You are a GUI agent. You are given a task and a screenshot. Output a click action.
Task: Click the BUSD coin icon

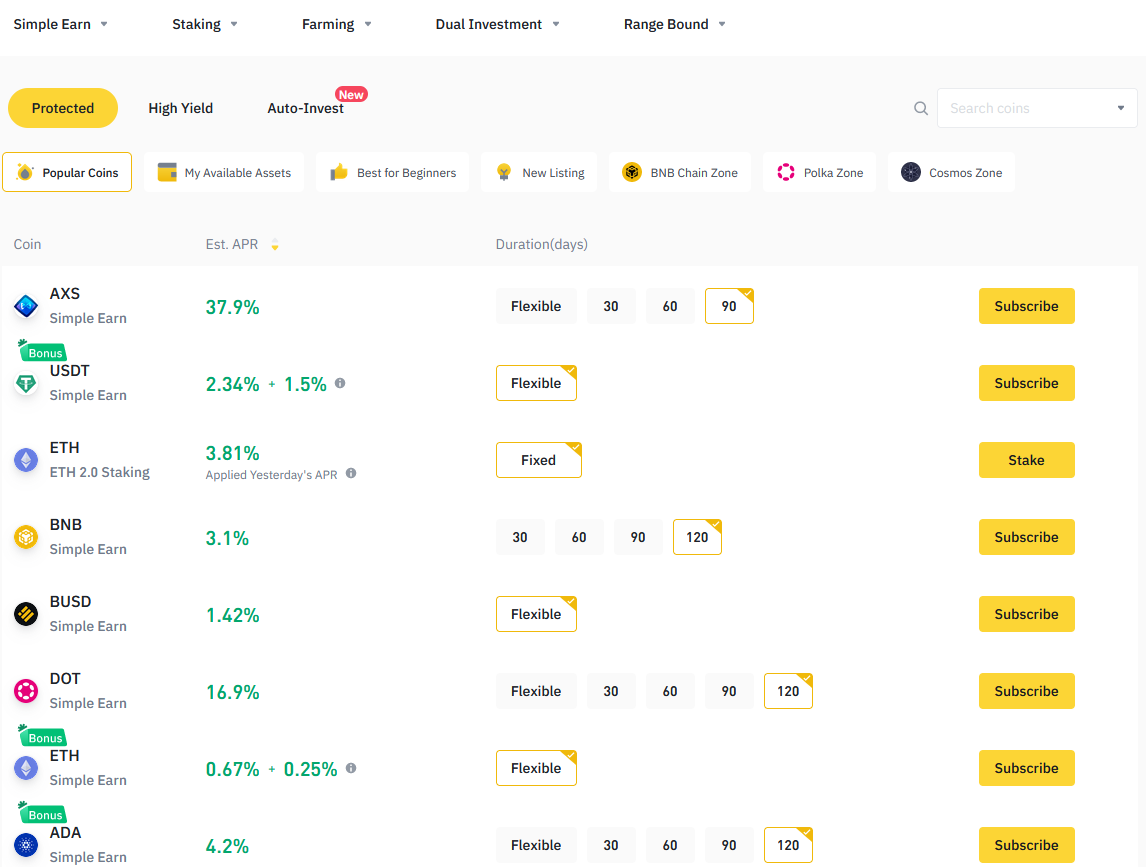tap(26, 614)
